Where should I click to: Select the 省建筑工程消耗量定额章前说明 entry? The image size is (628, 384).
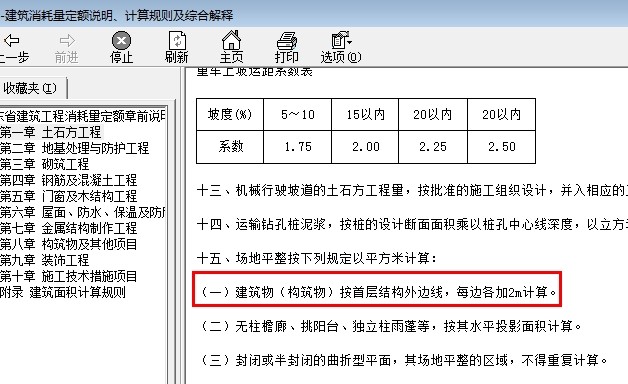pyautogui.click(x=83, y=116)
